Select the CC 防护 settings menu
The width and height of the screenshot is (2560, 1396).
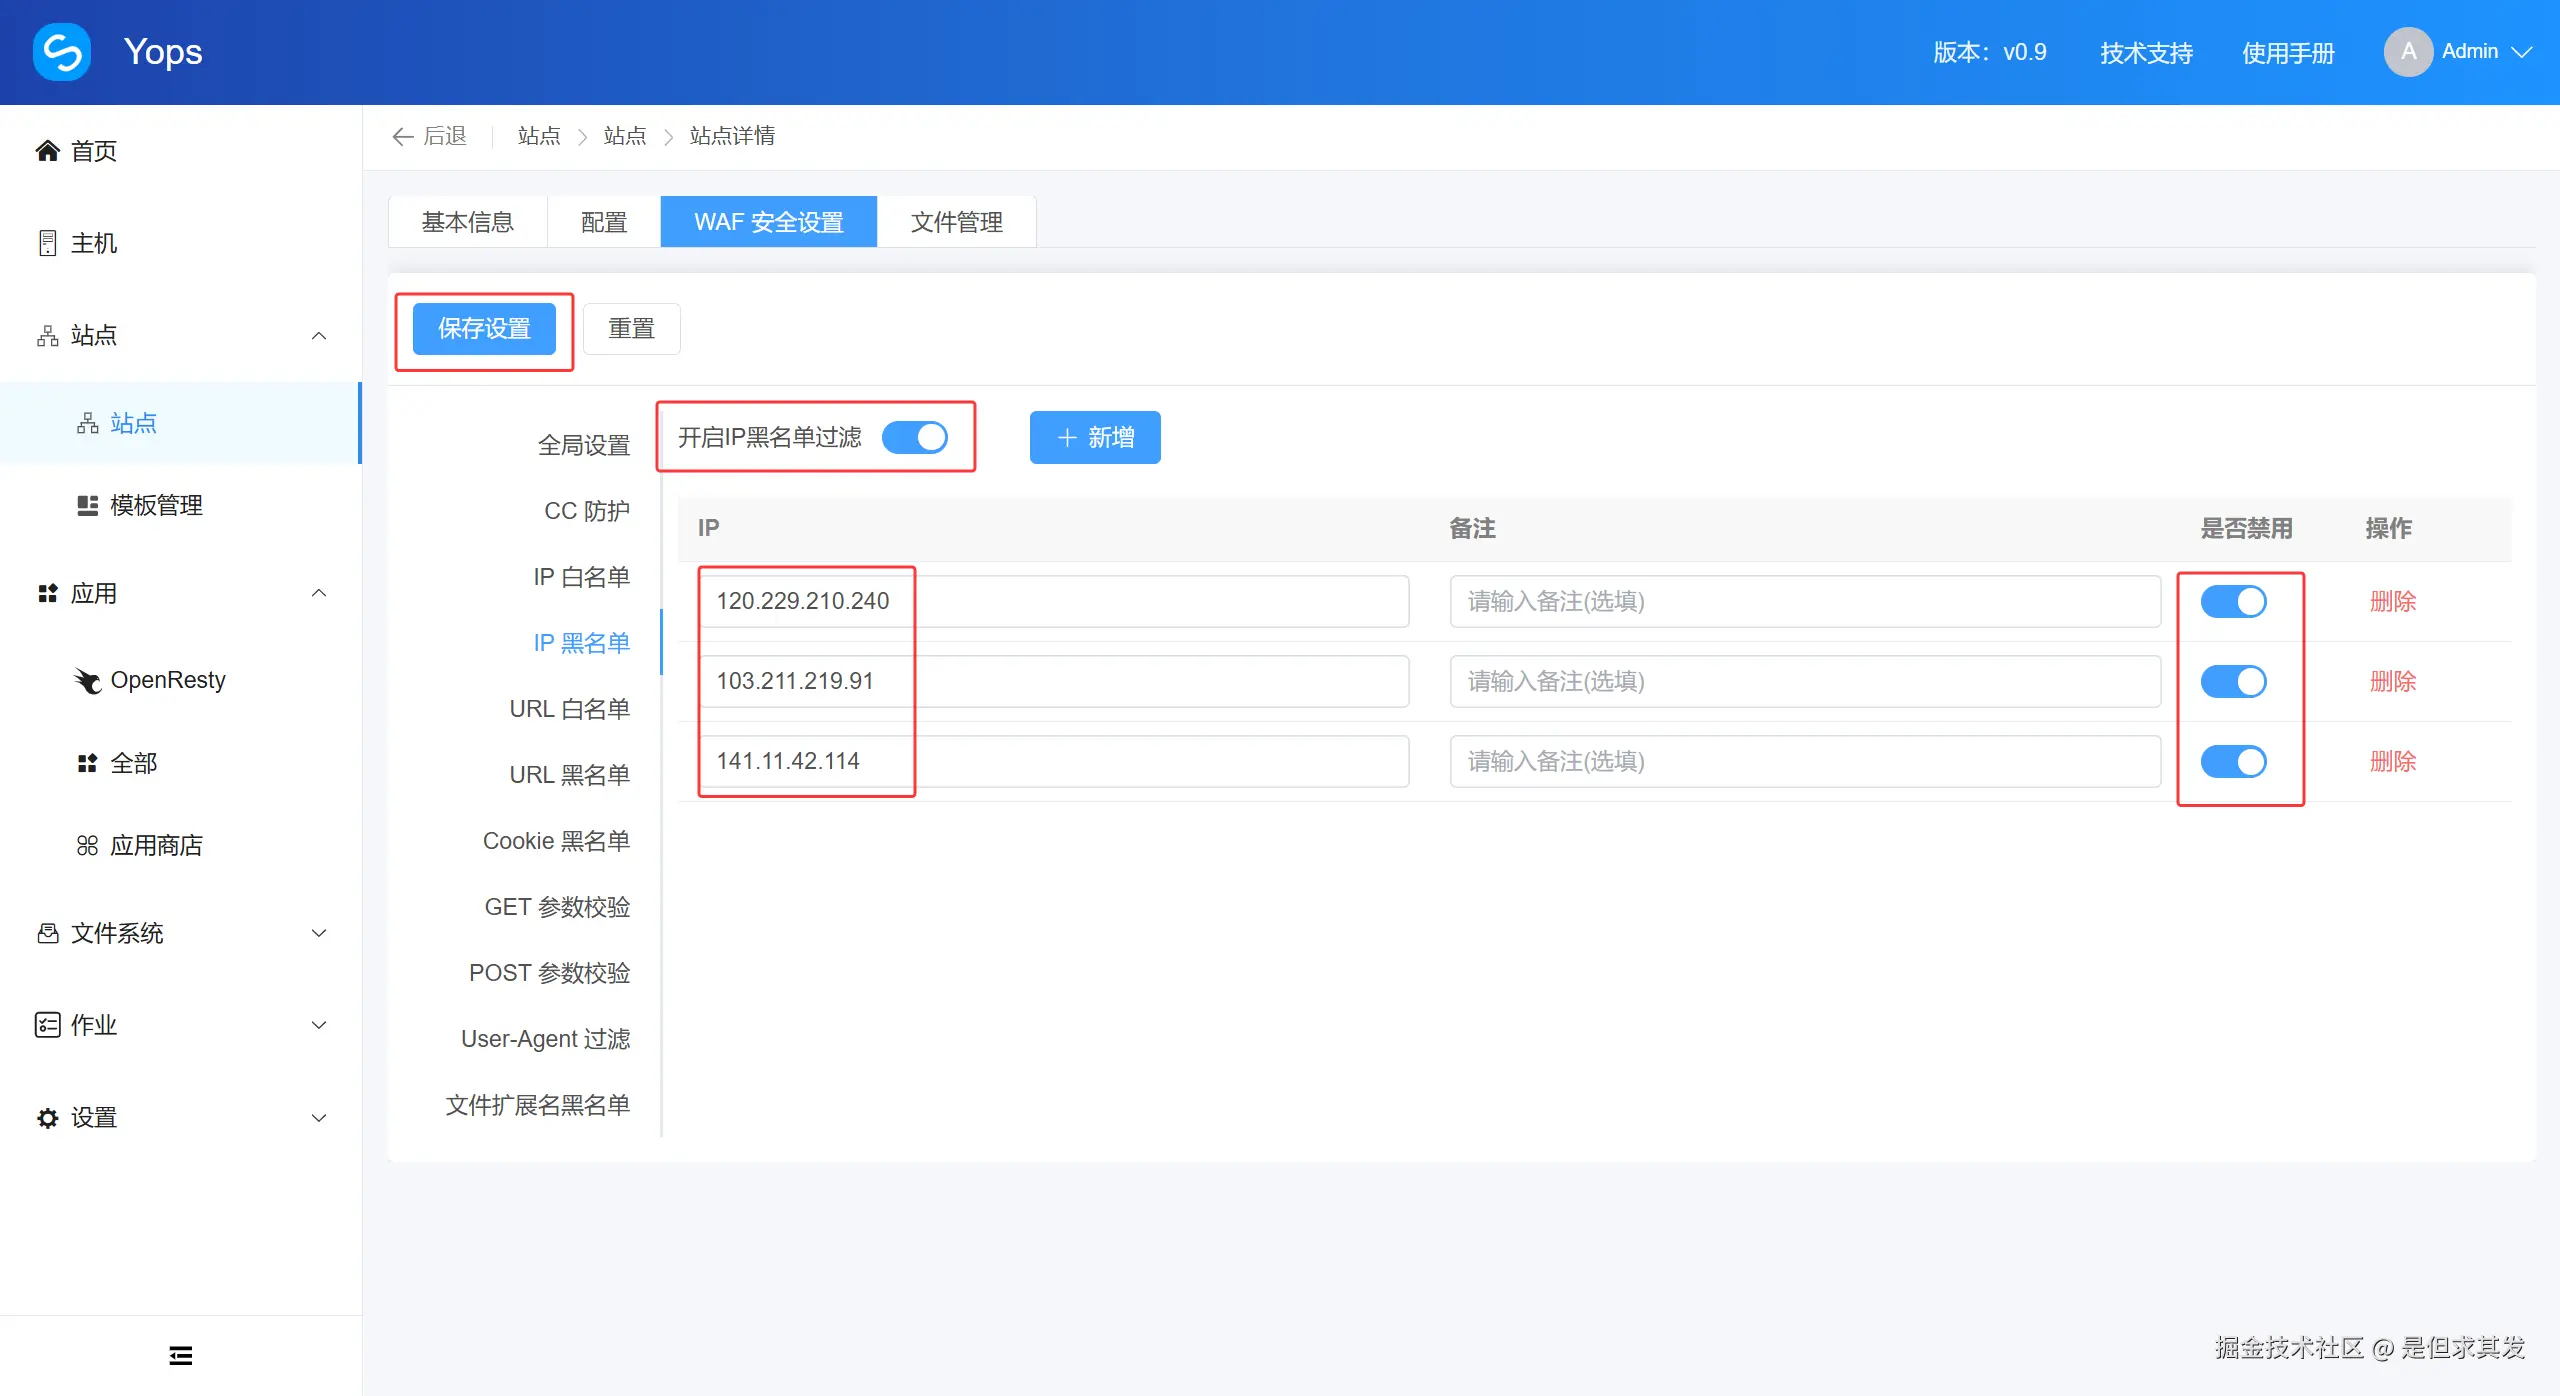586,511
